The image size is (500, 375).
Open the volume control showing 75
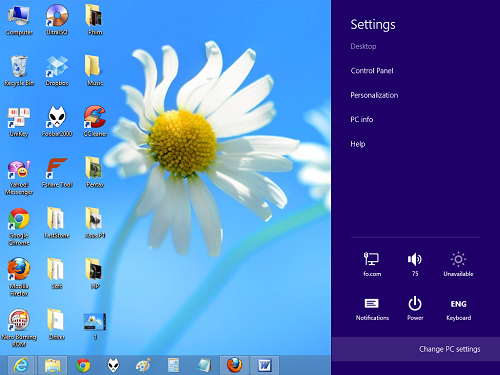point(415,264)
